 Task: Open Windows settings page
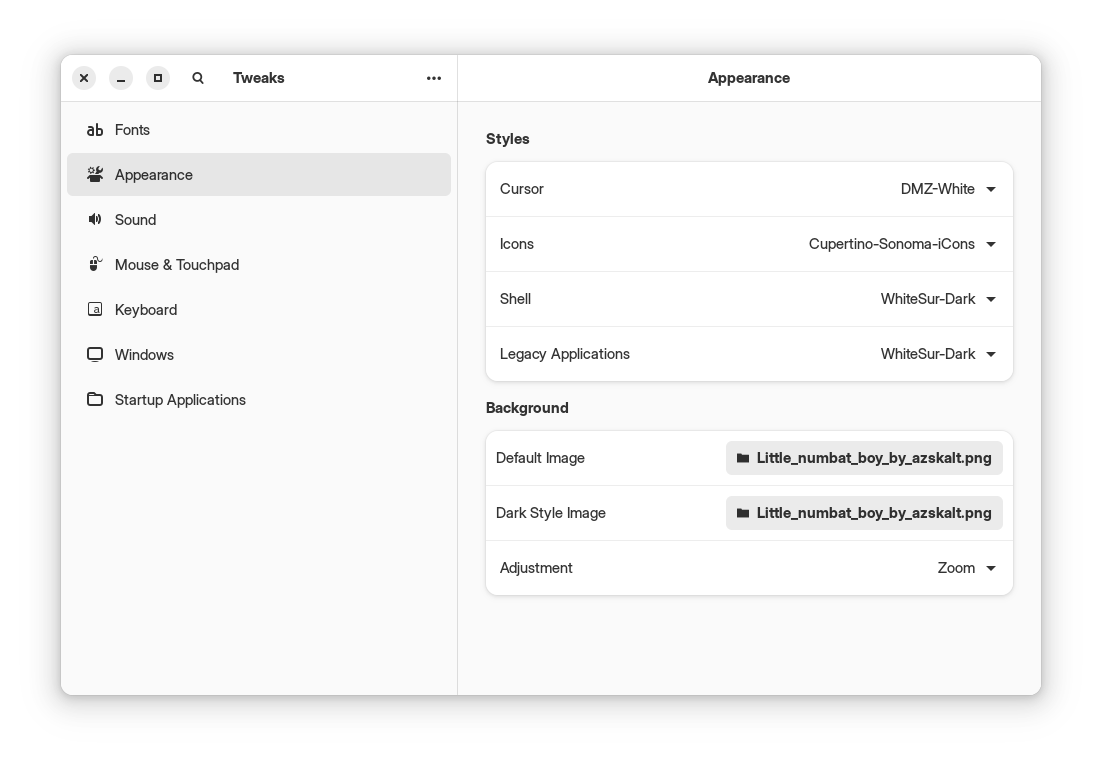(x=259, y=354)
